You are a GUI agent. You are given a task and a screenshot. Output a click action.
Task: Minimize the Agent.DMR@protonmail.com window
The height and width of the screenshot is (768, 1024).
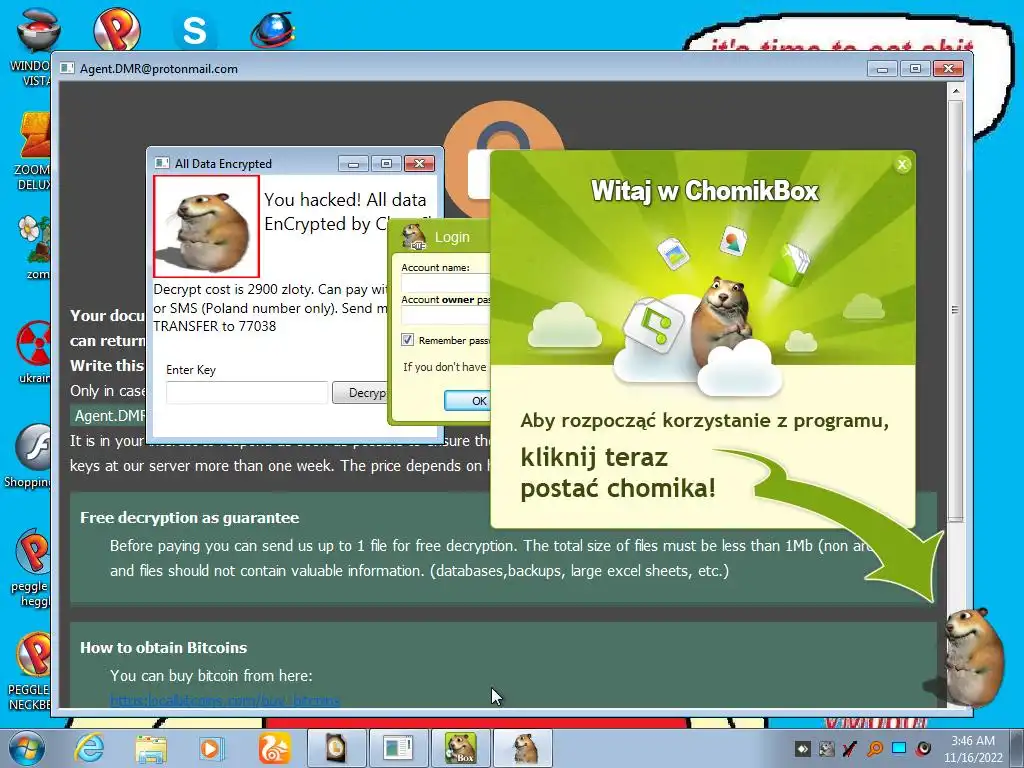[x=882, y=69]
